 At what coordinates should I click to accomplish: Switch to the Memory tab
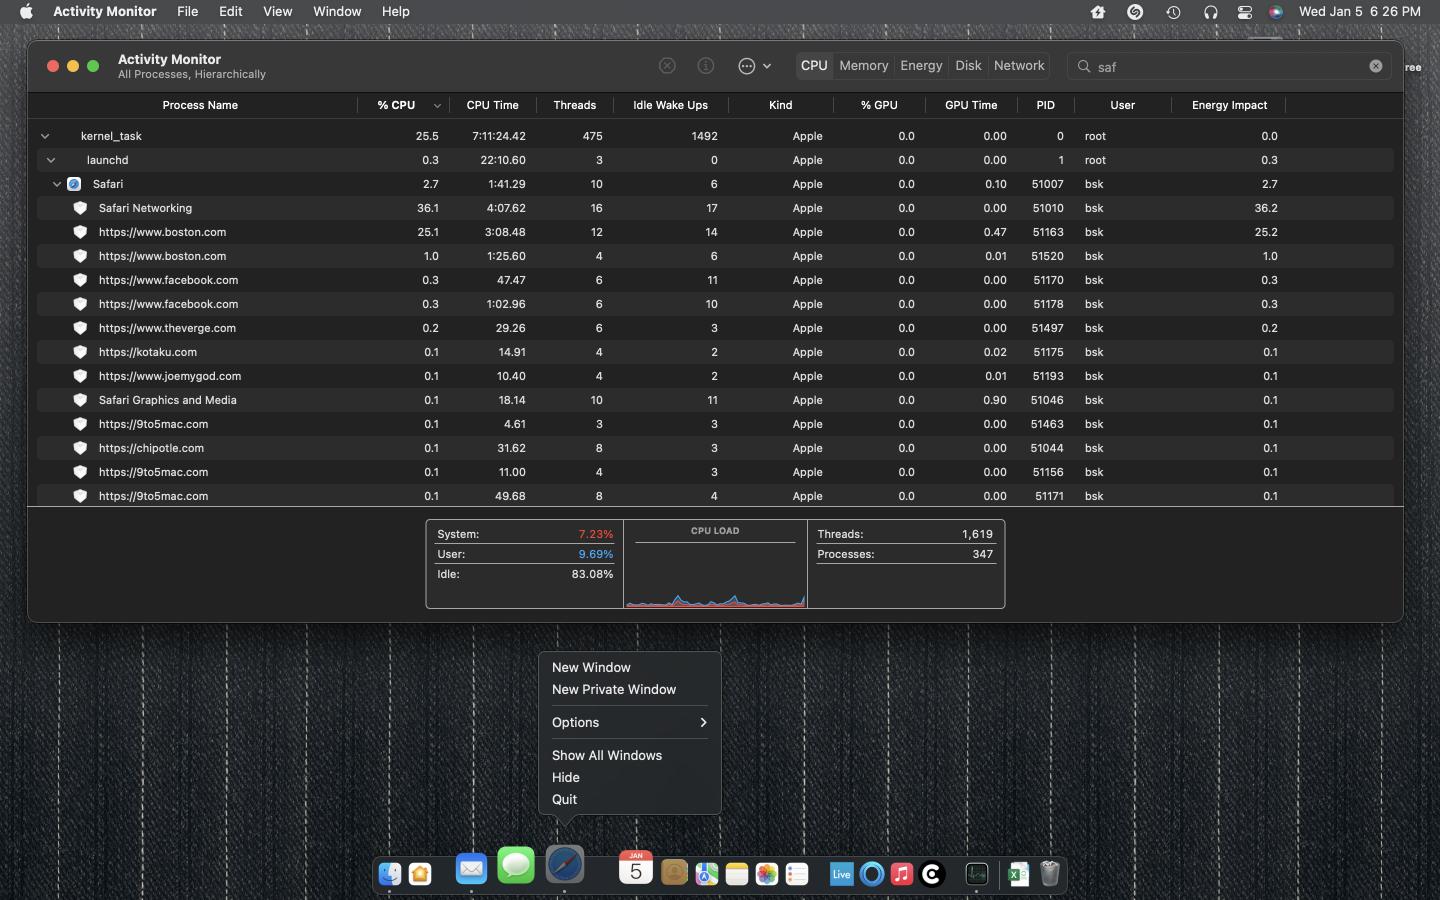(x=864, y=66)
